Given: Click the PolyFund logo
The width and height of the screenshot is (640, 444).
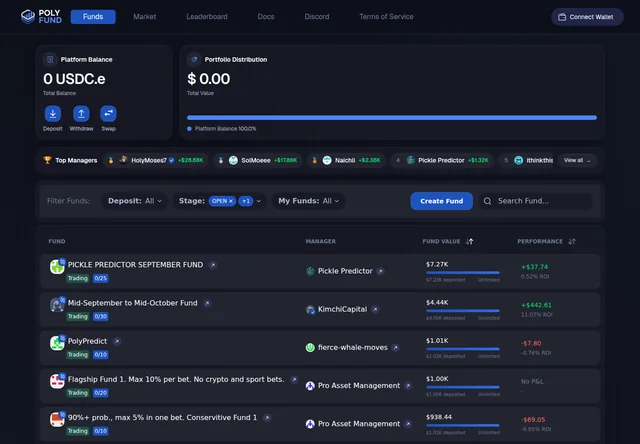Looking at the screenshot, I should click(x=41, y=16).
